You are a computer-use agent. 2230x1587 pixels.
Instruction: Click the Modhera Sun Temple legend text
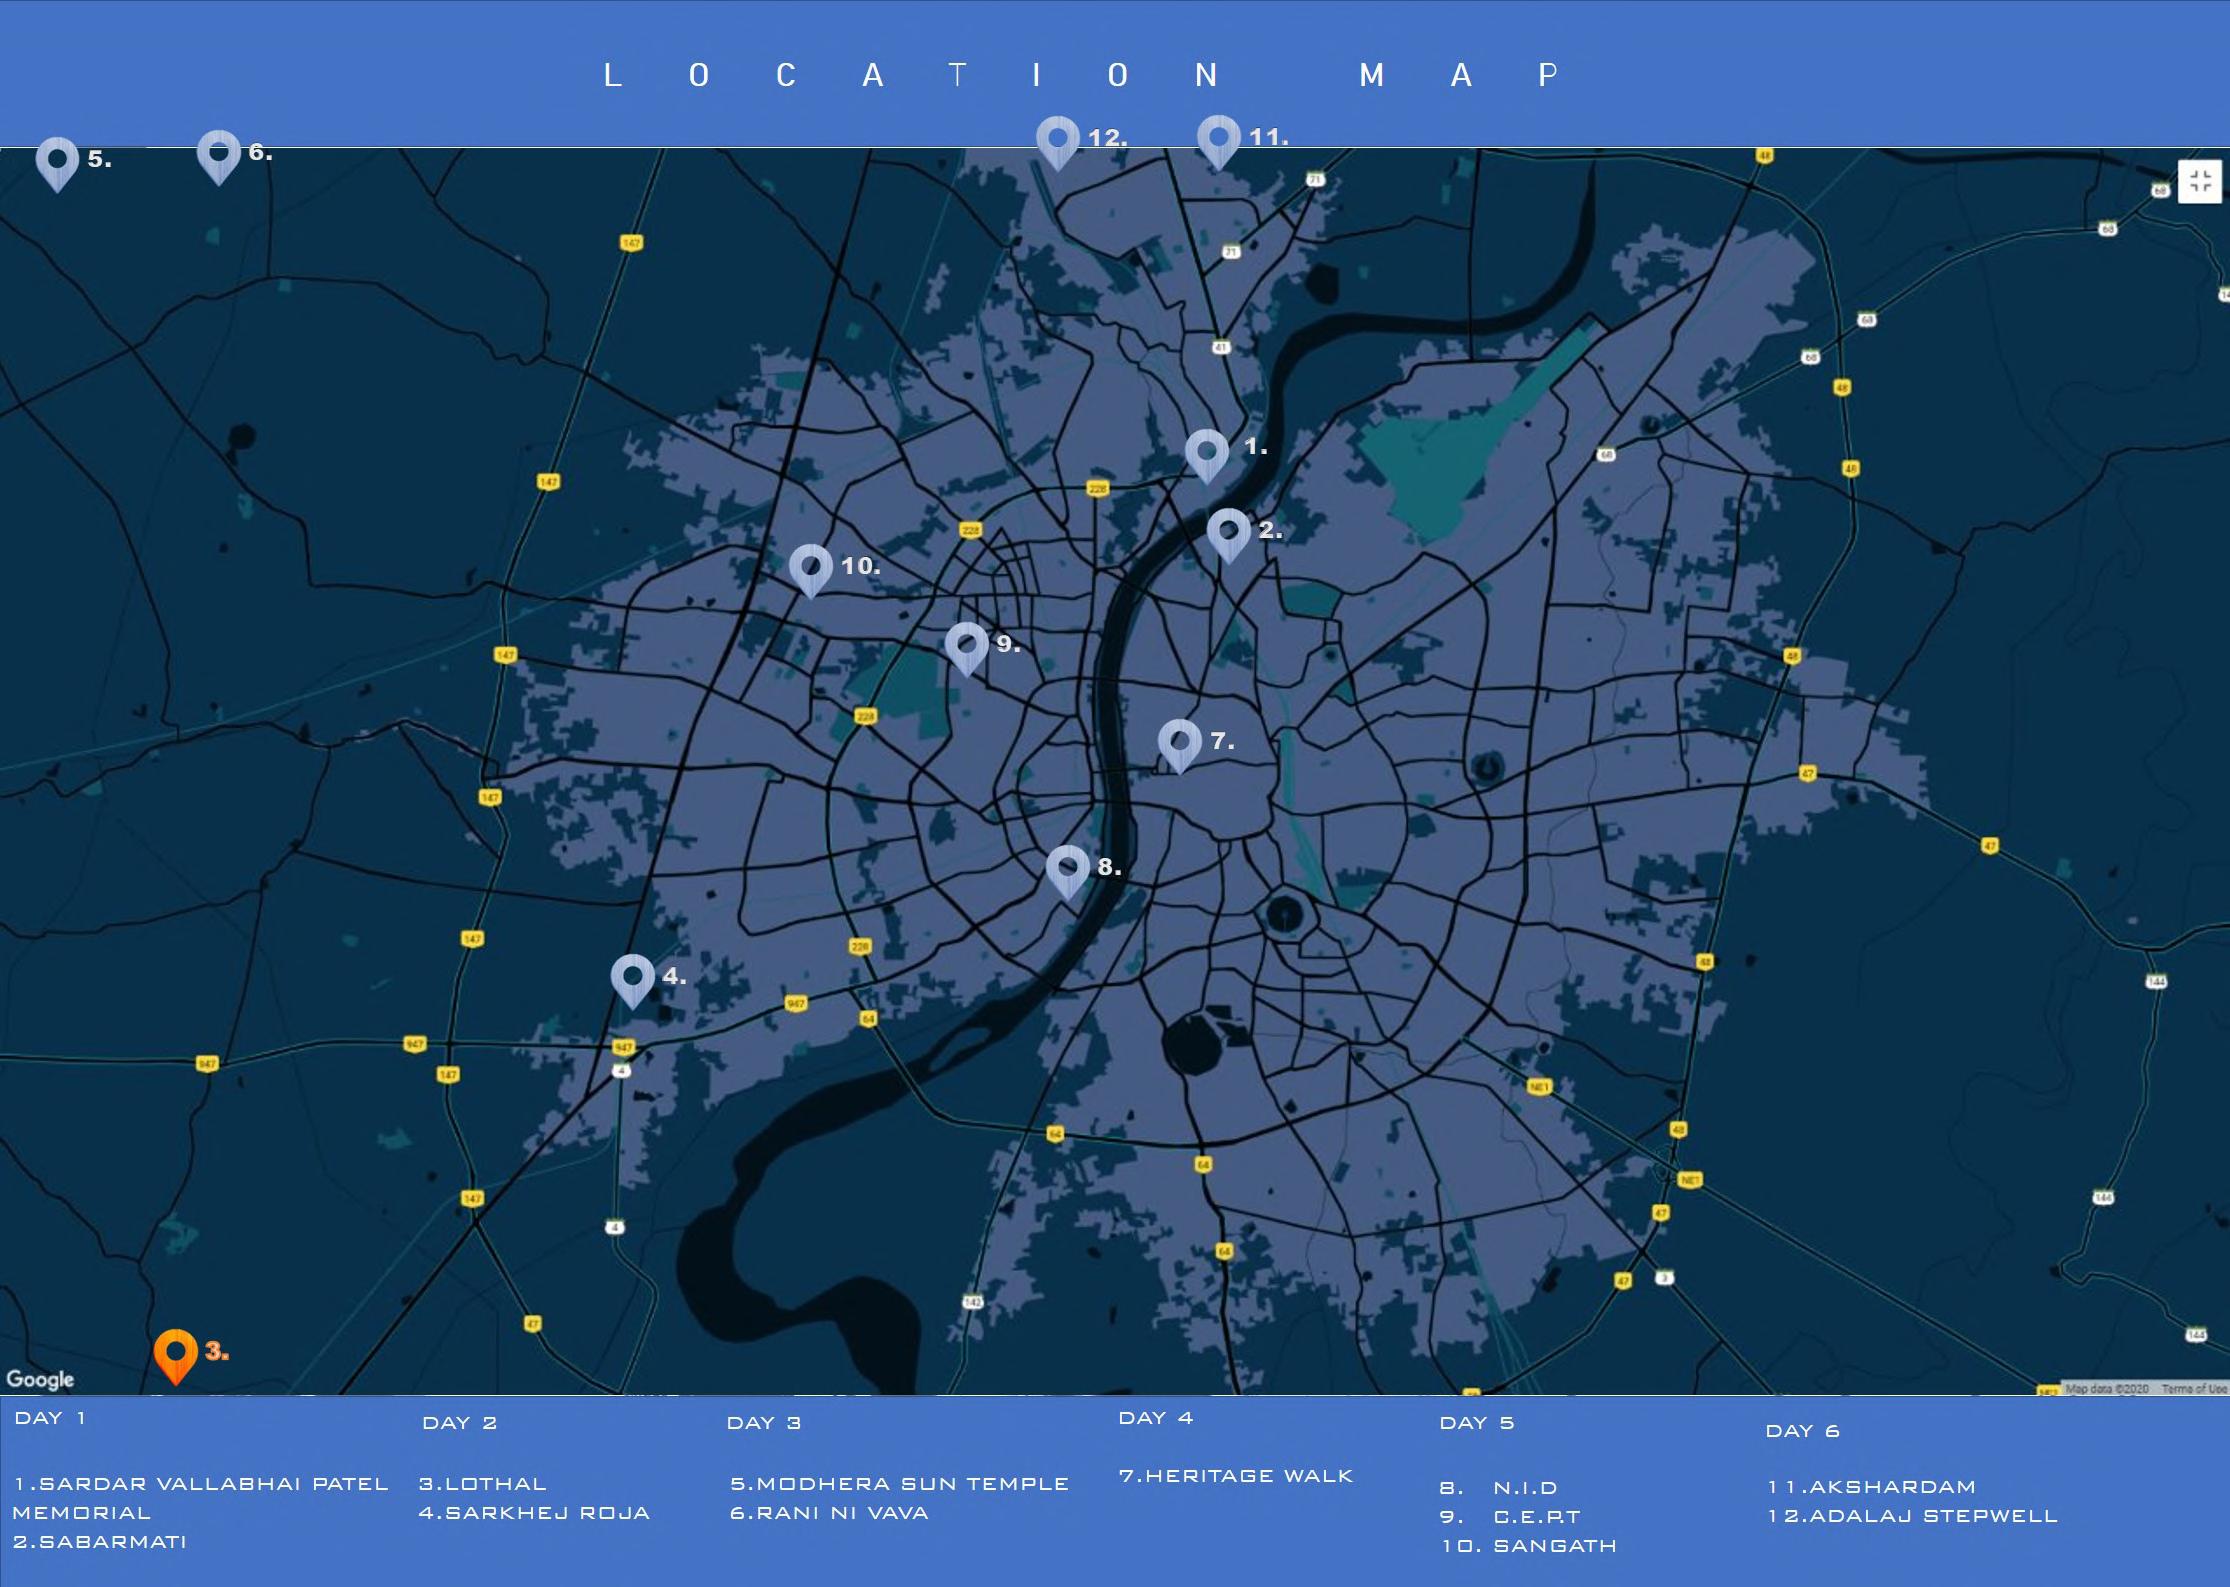(899, 1484)
